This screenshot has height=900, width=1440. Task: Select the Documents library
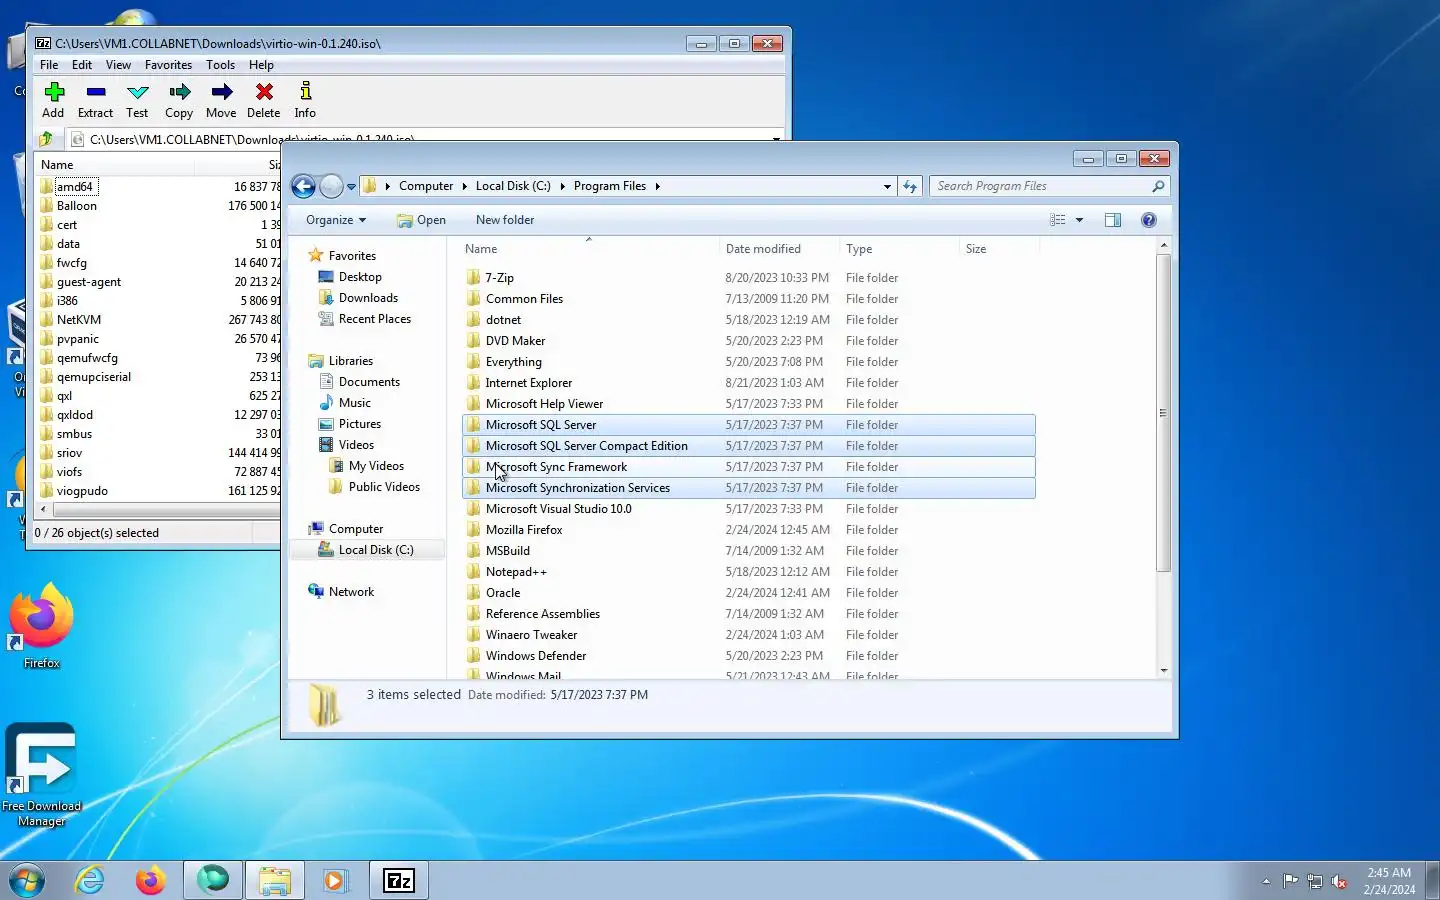point(369,382)
